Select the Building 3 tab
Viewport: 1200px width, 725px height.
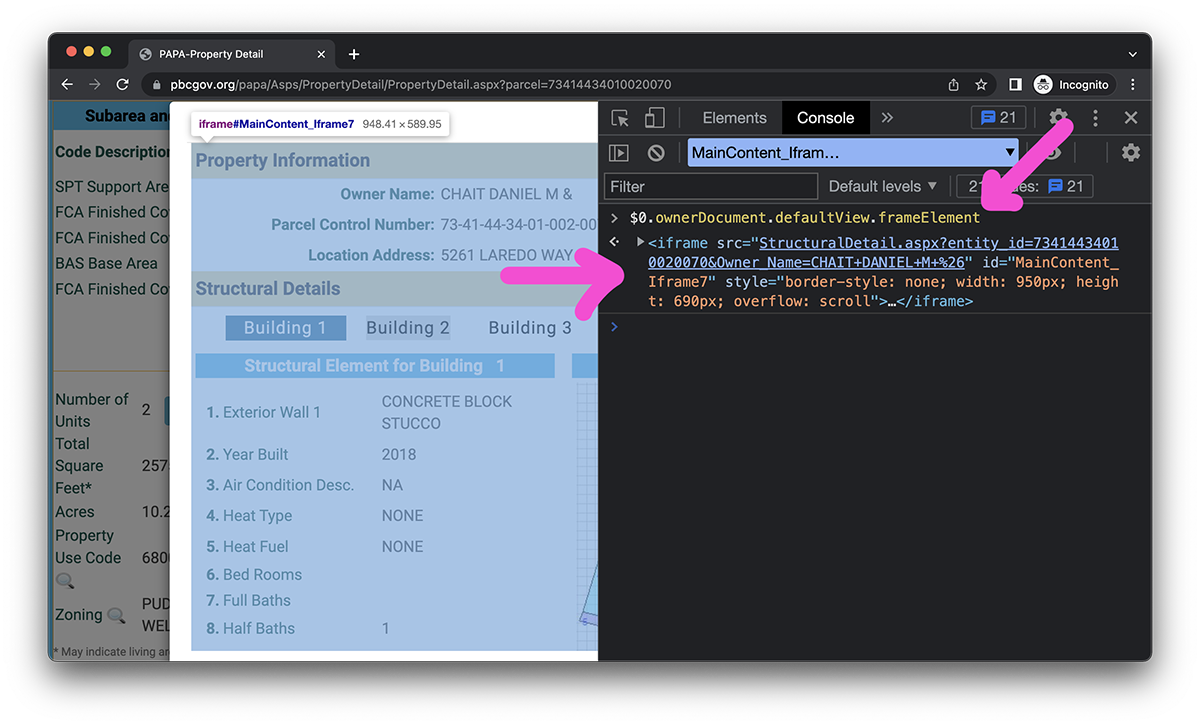(x=530, y=328)
